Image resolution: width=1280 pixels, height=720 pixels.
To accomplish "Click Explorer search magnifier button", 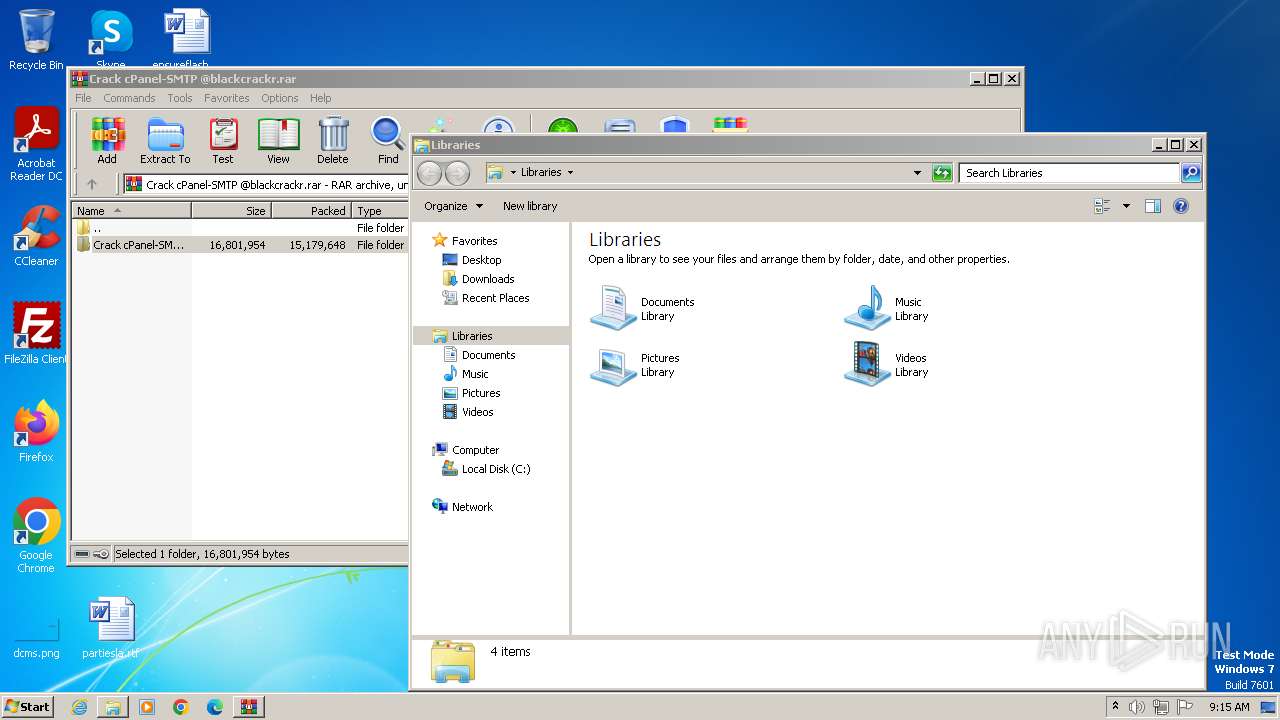I will (x=1191, y=173).
